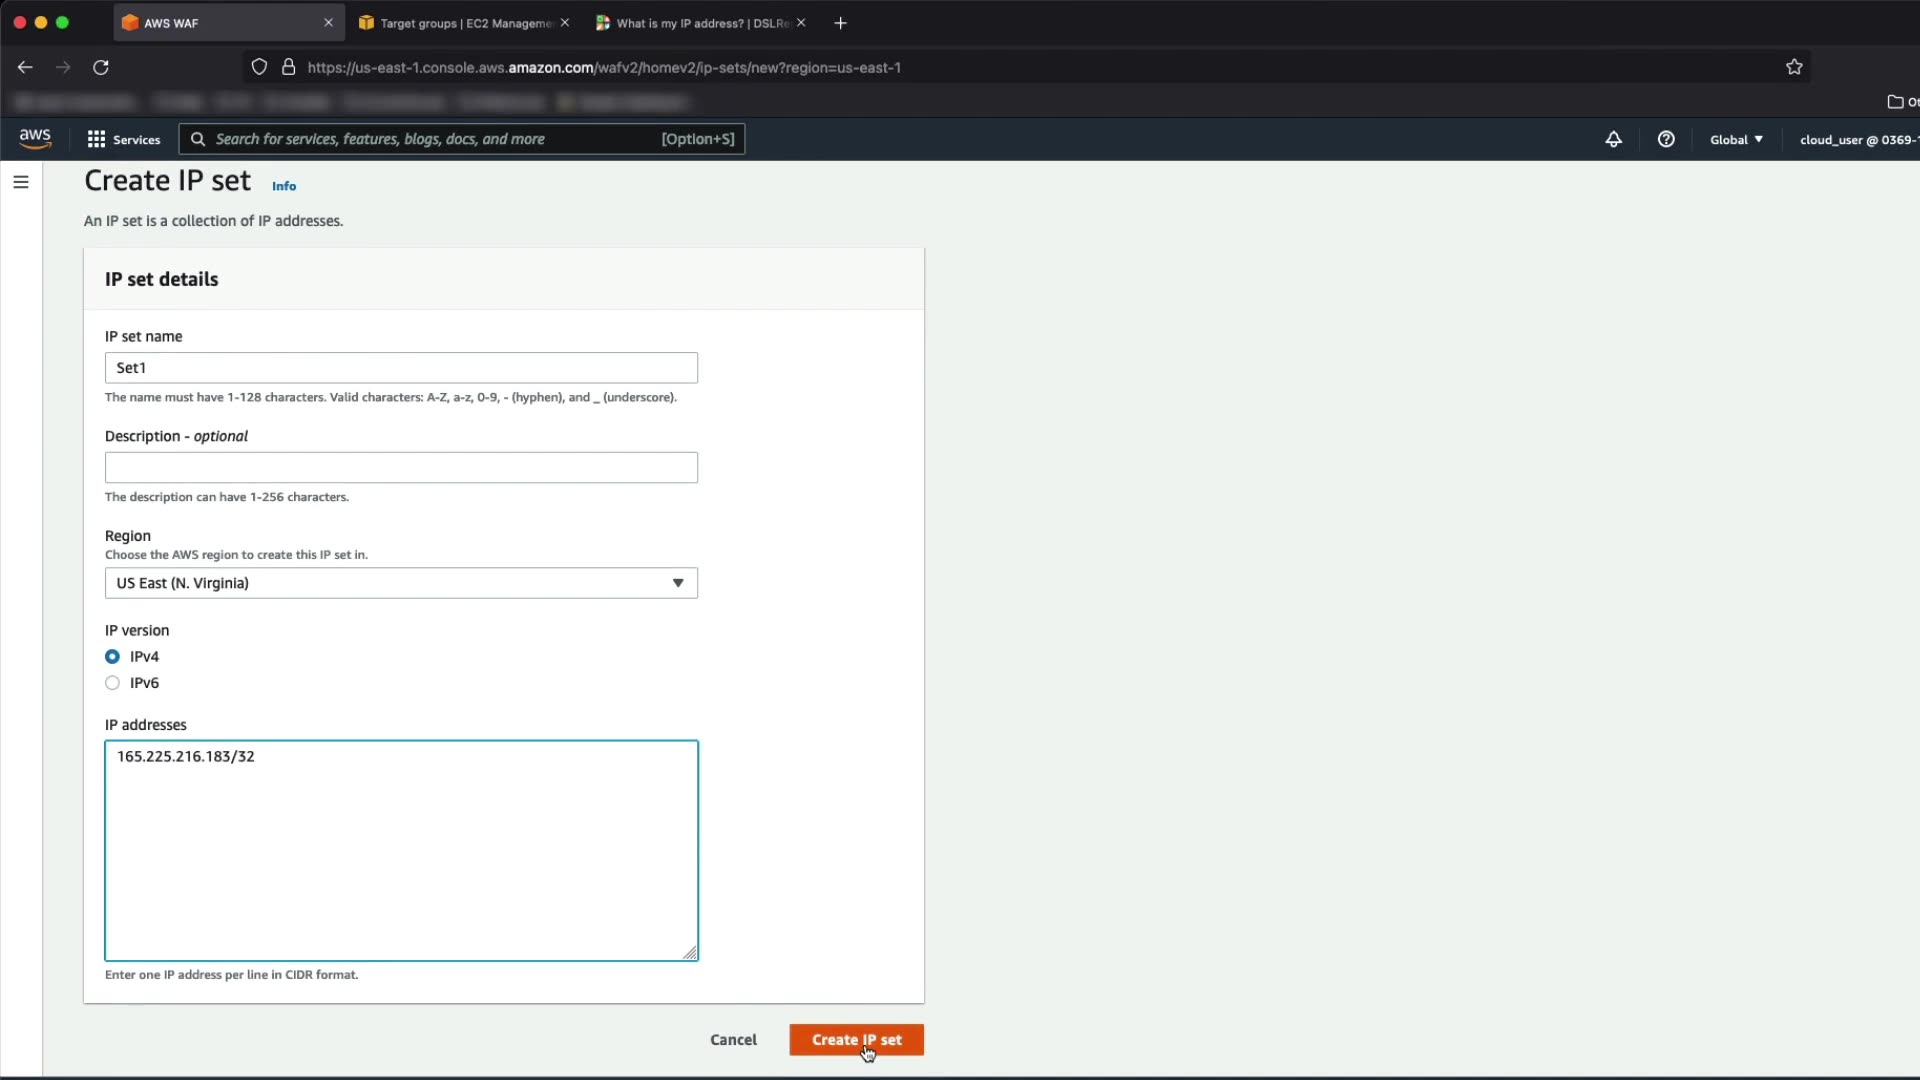Screen dimensions: 1920x1080
Task: Click the AWS logo home icon
Action: (35, 138)
